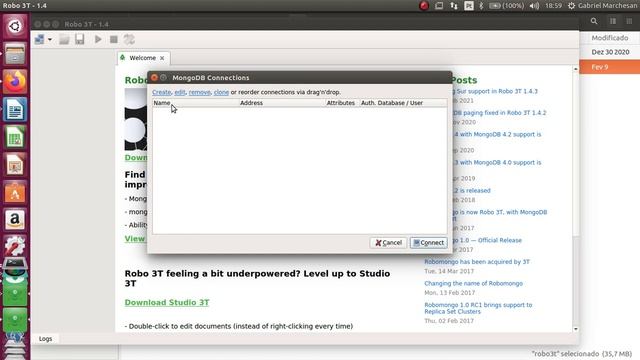Image resolution: width=640 pixels, height=360 pixels.
Task: Click the Cancel button
Action: pyautogui.click(x=389, y=243)
